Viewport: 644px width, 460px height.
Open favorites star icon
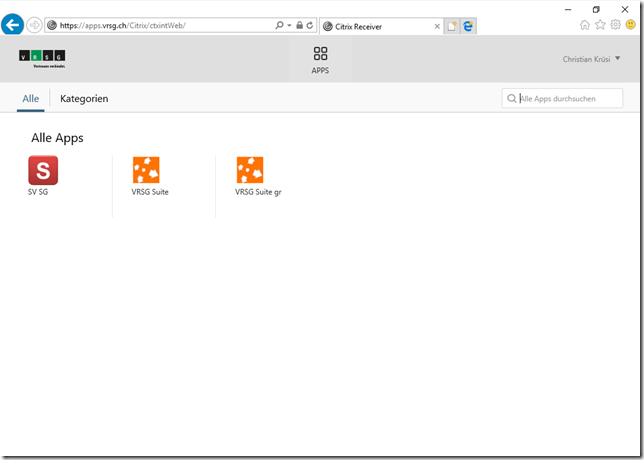[x=600, y=25]
